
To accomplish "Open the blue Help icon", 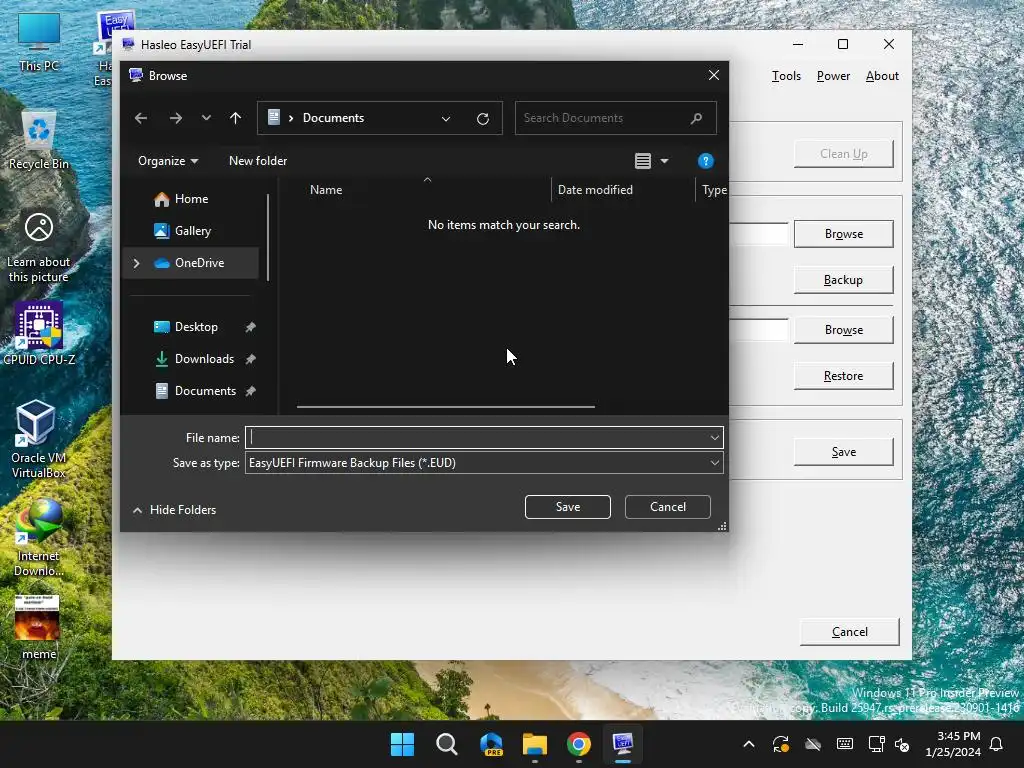I will pyautogui.click(x=705, y=161).
